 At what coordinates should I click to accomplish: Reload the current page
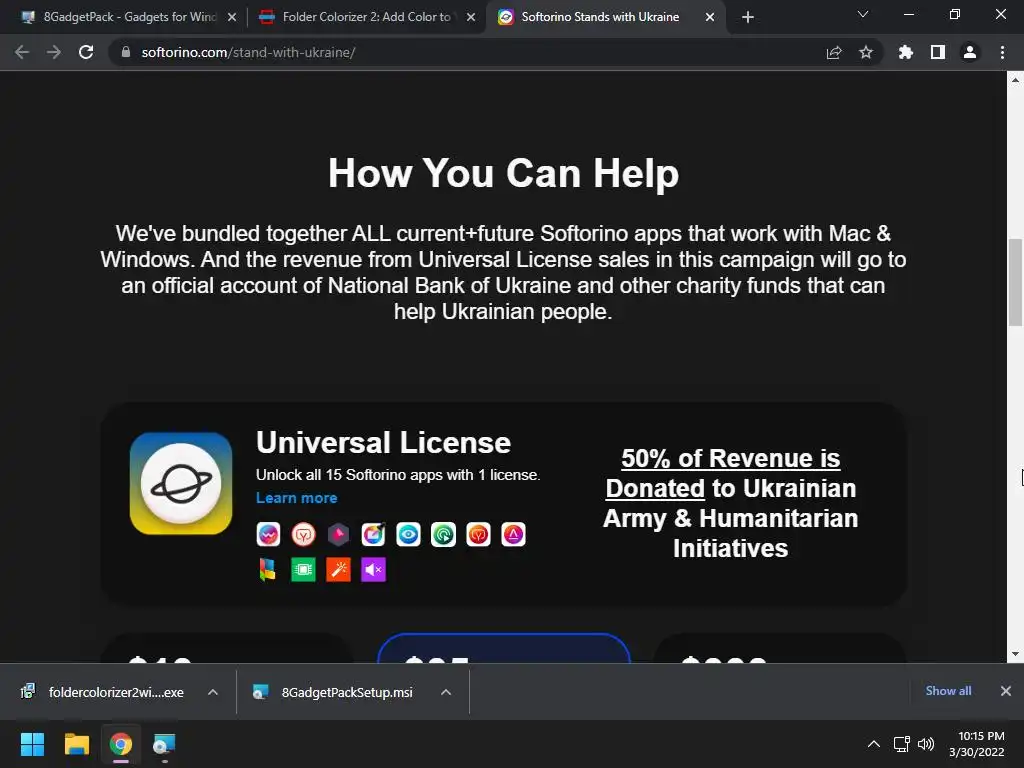[86, 52]
